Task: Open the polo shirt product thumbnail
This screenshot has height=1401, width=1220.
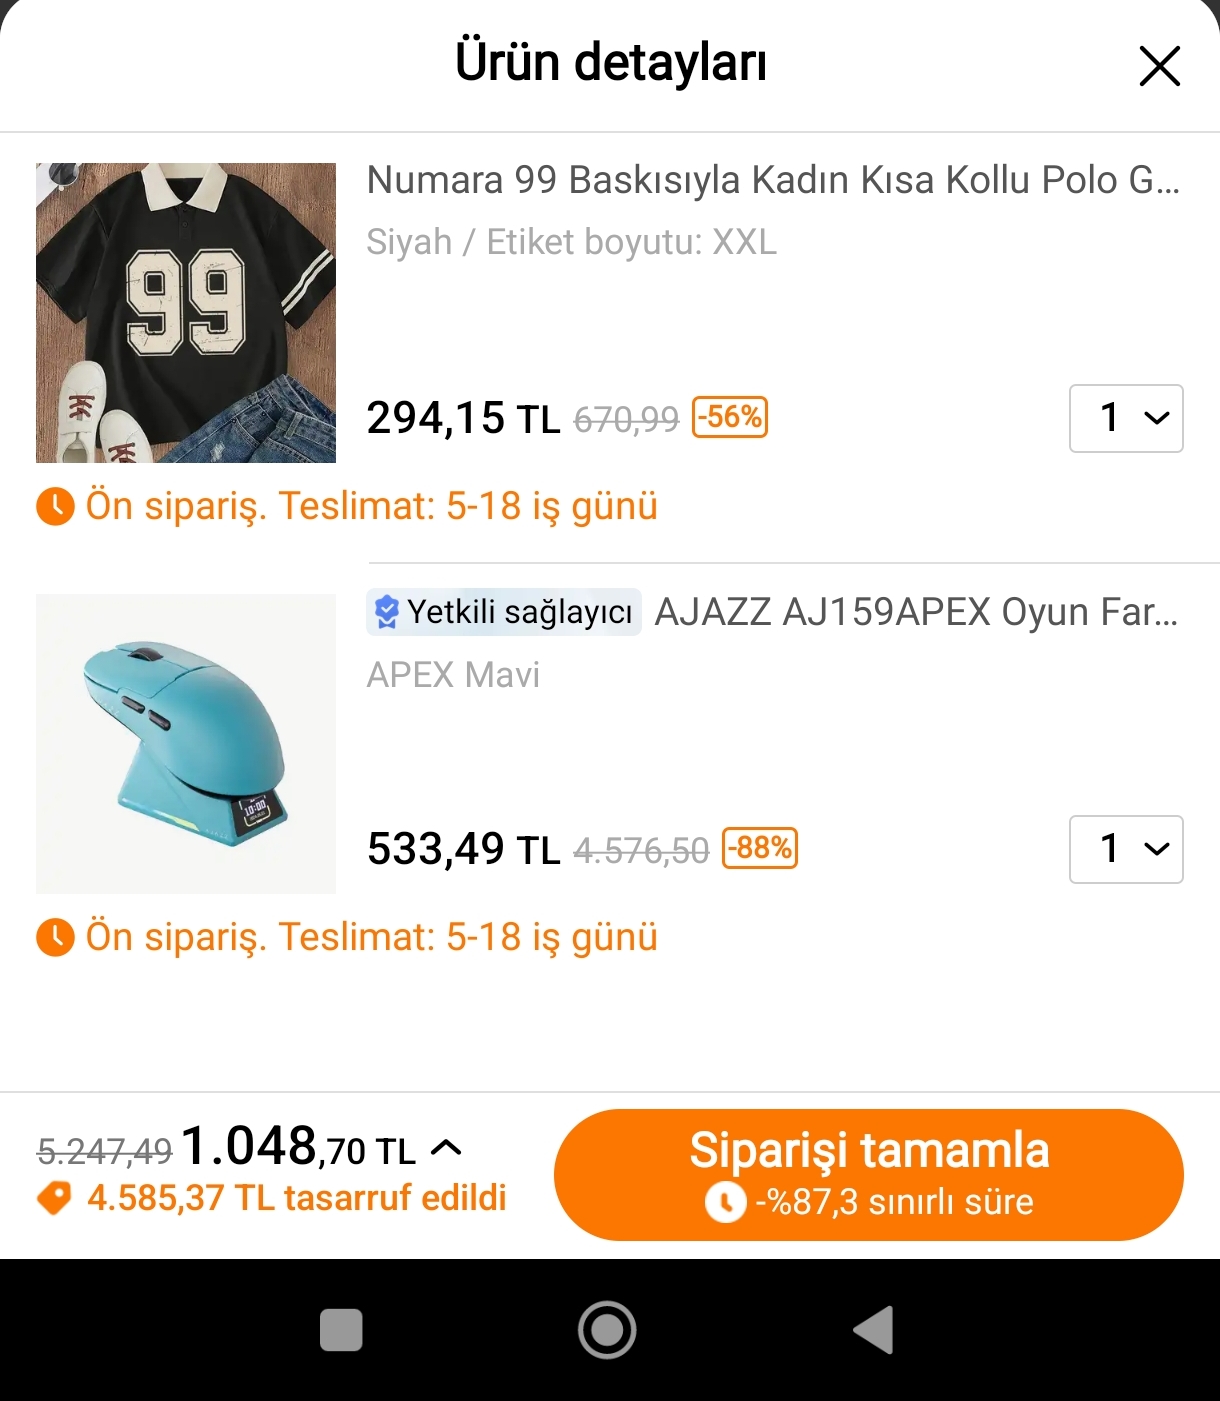Action: pyautogui.click(x=186, y=313)
